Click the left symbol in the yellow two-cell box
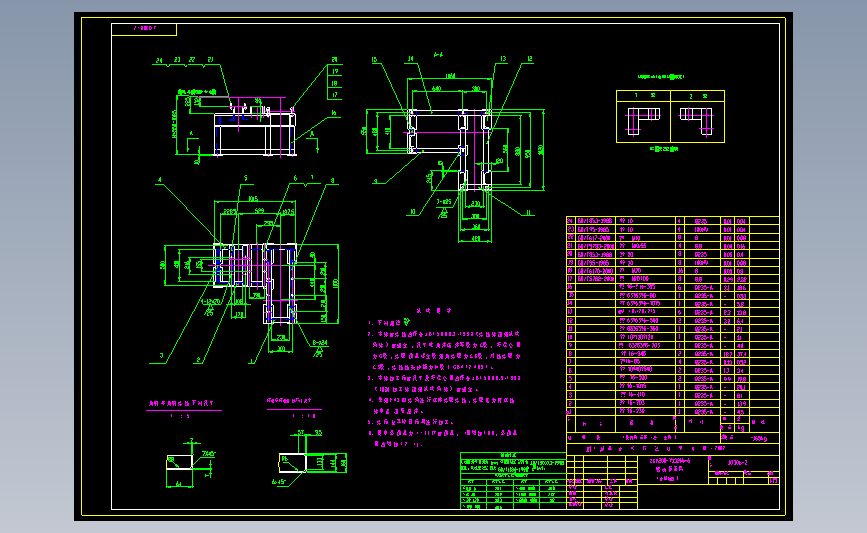The width and height of the screenshot is (867, 533). (643, 121)
